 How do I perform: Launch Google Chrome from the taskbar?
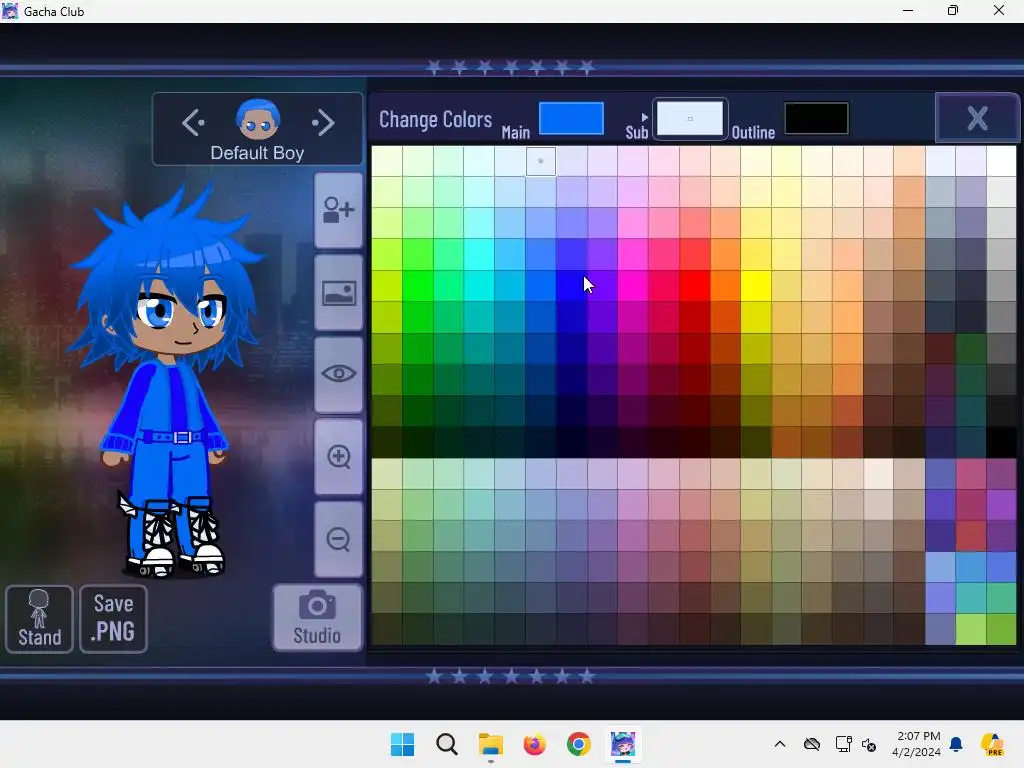coord(579,744)
